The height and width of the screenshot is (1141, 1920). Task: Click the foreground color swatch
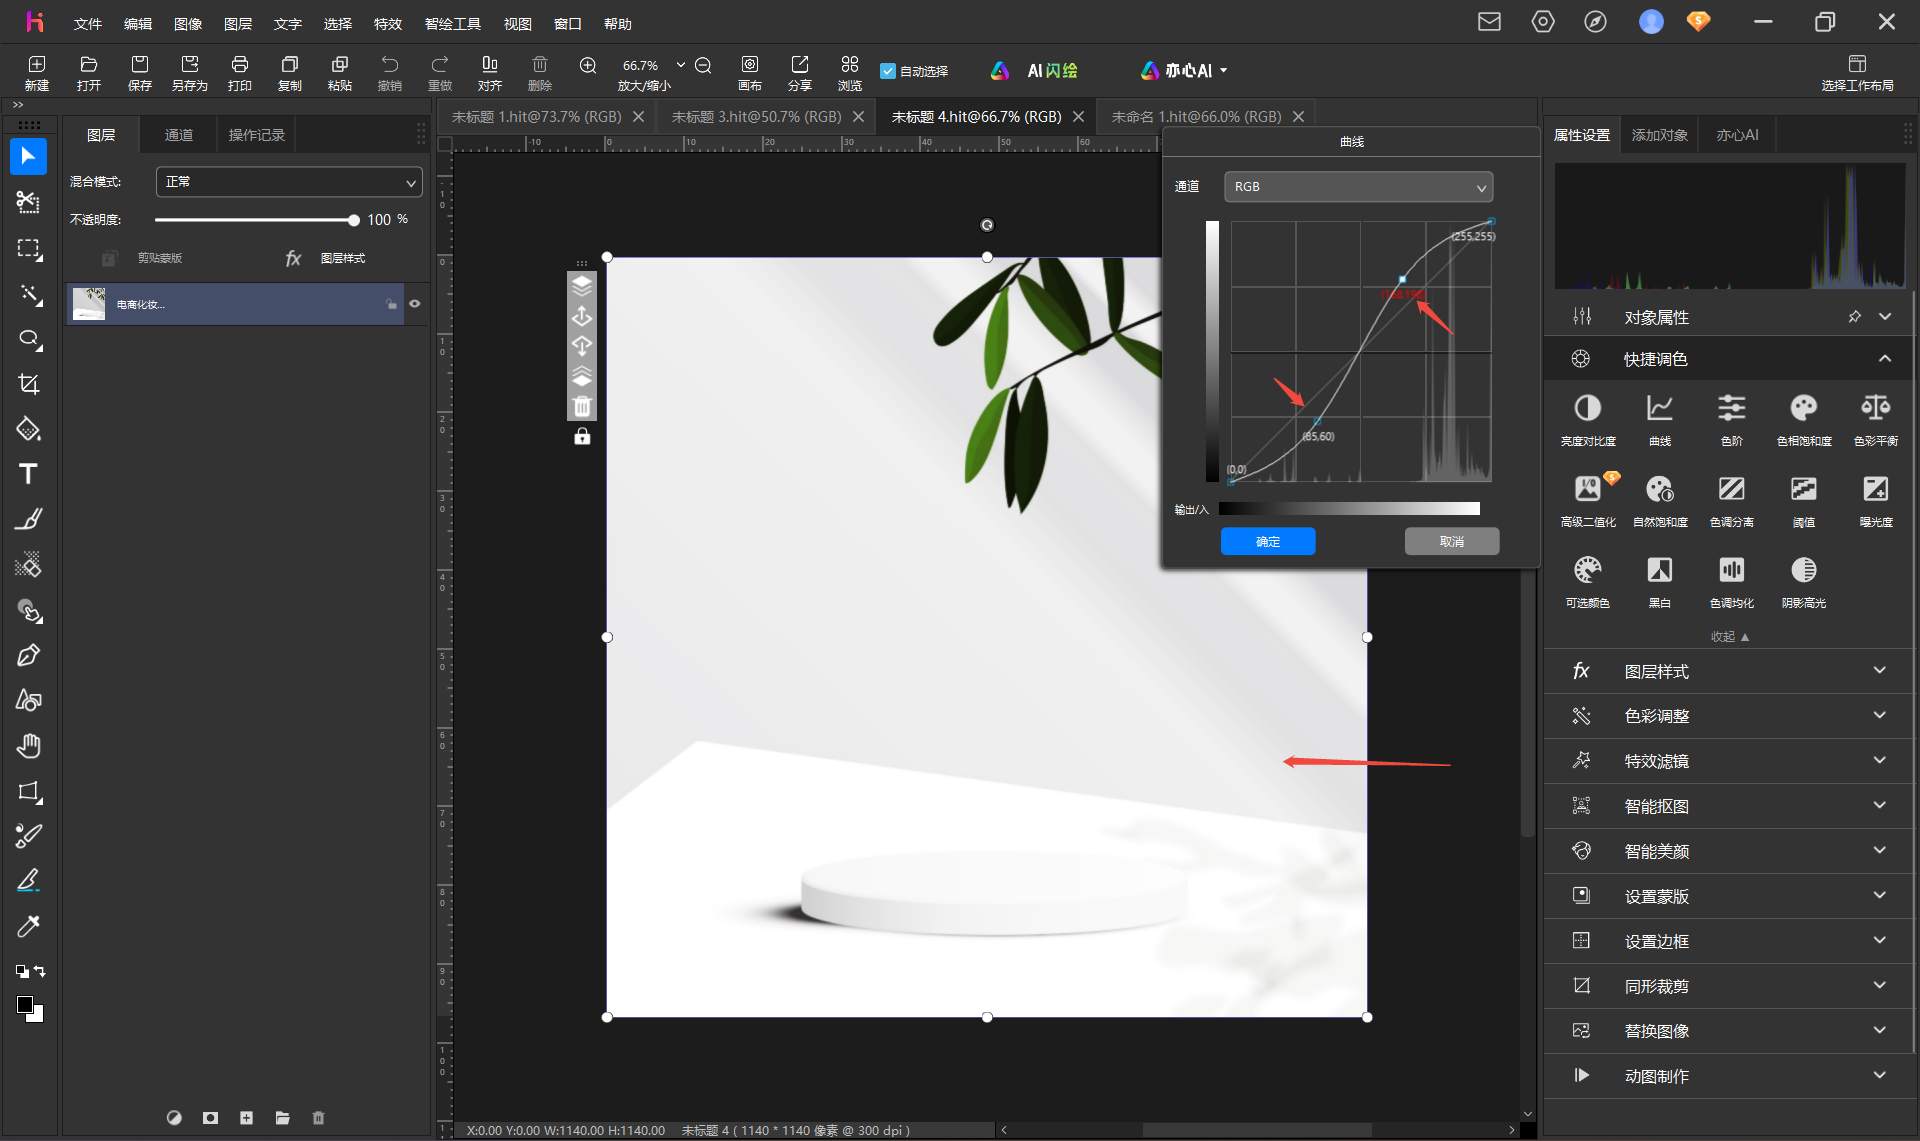click(25, 1005)
